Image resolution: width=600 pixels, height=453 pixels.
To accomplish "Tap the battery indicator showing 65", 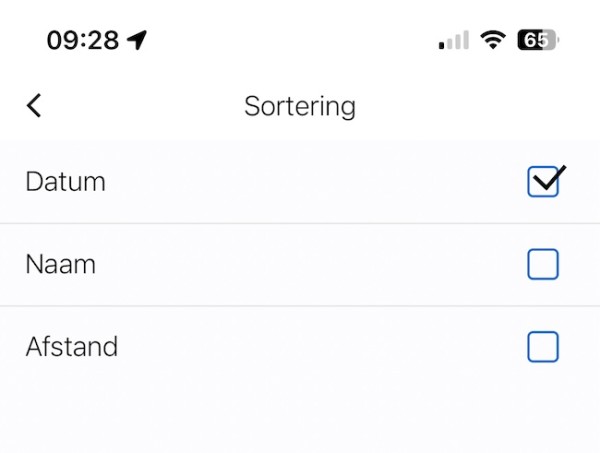I will (x=537, y=40).
